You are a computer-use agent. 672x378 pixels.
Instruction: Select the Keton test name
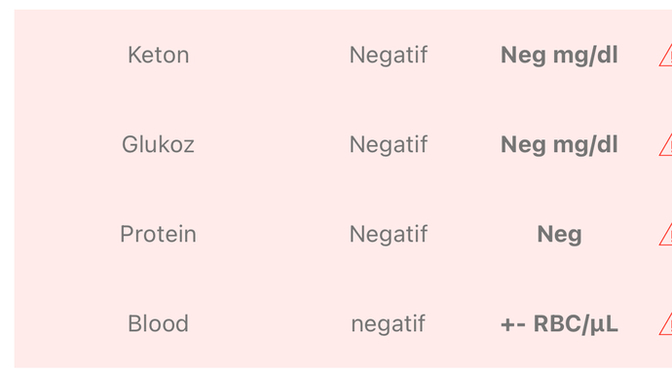[x=158, y=55]
